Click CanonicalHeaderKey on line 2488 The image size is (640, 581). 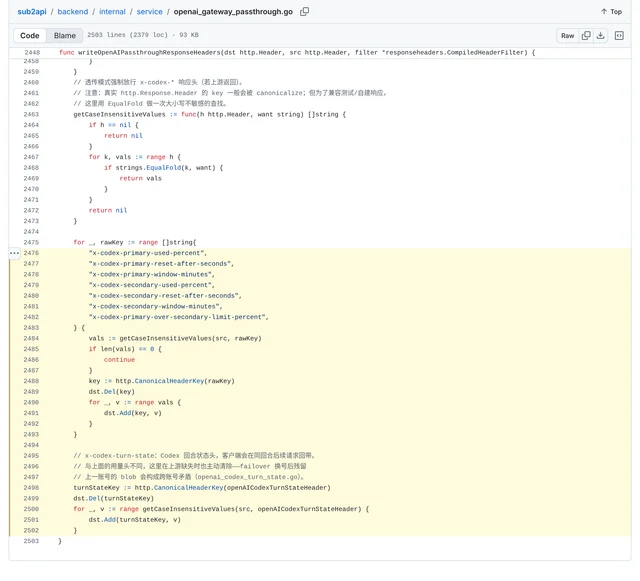169,381
